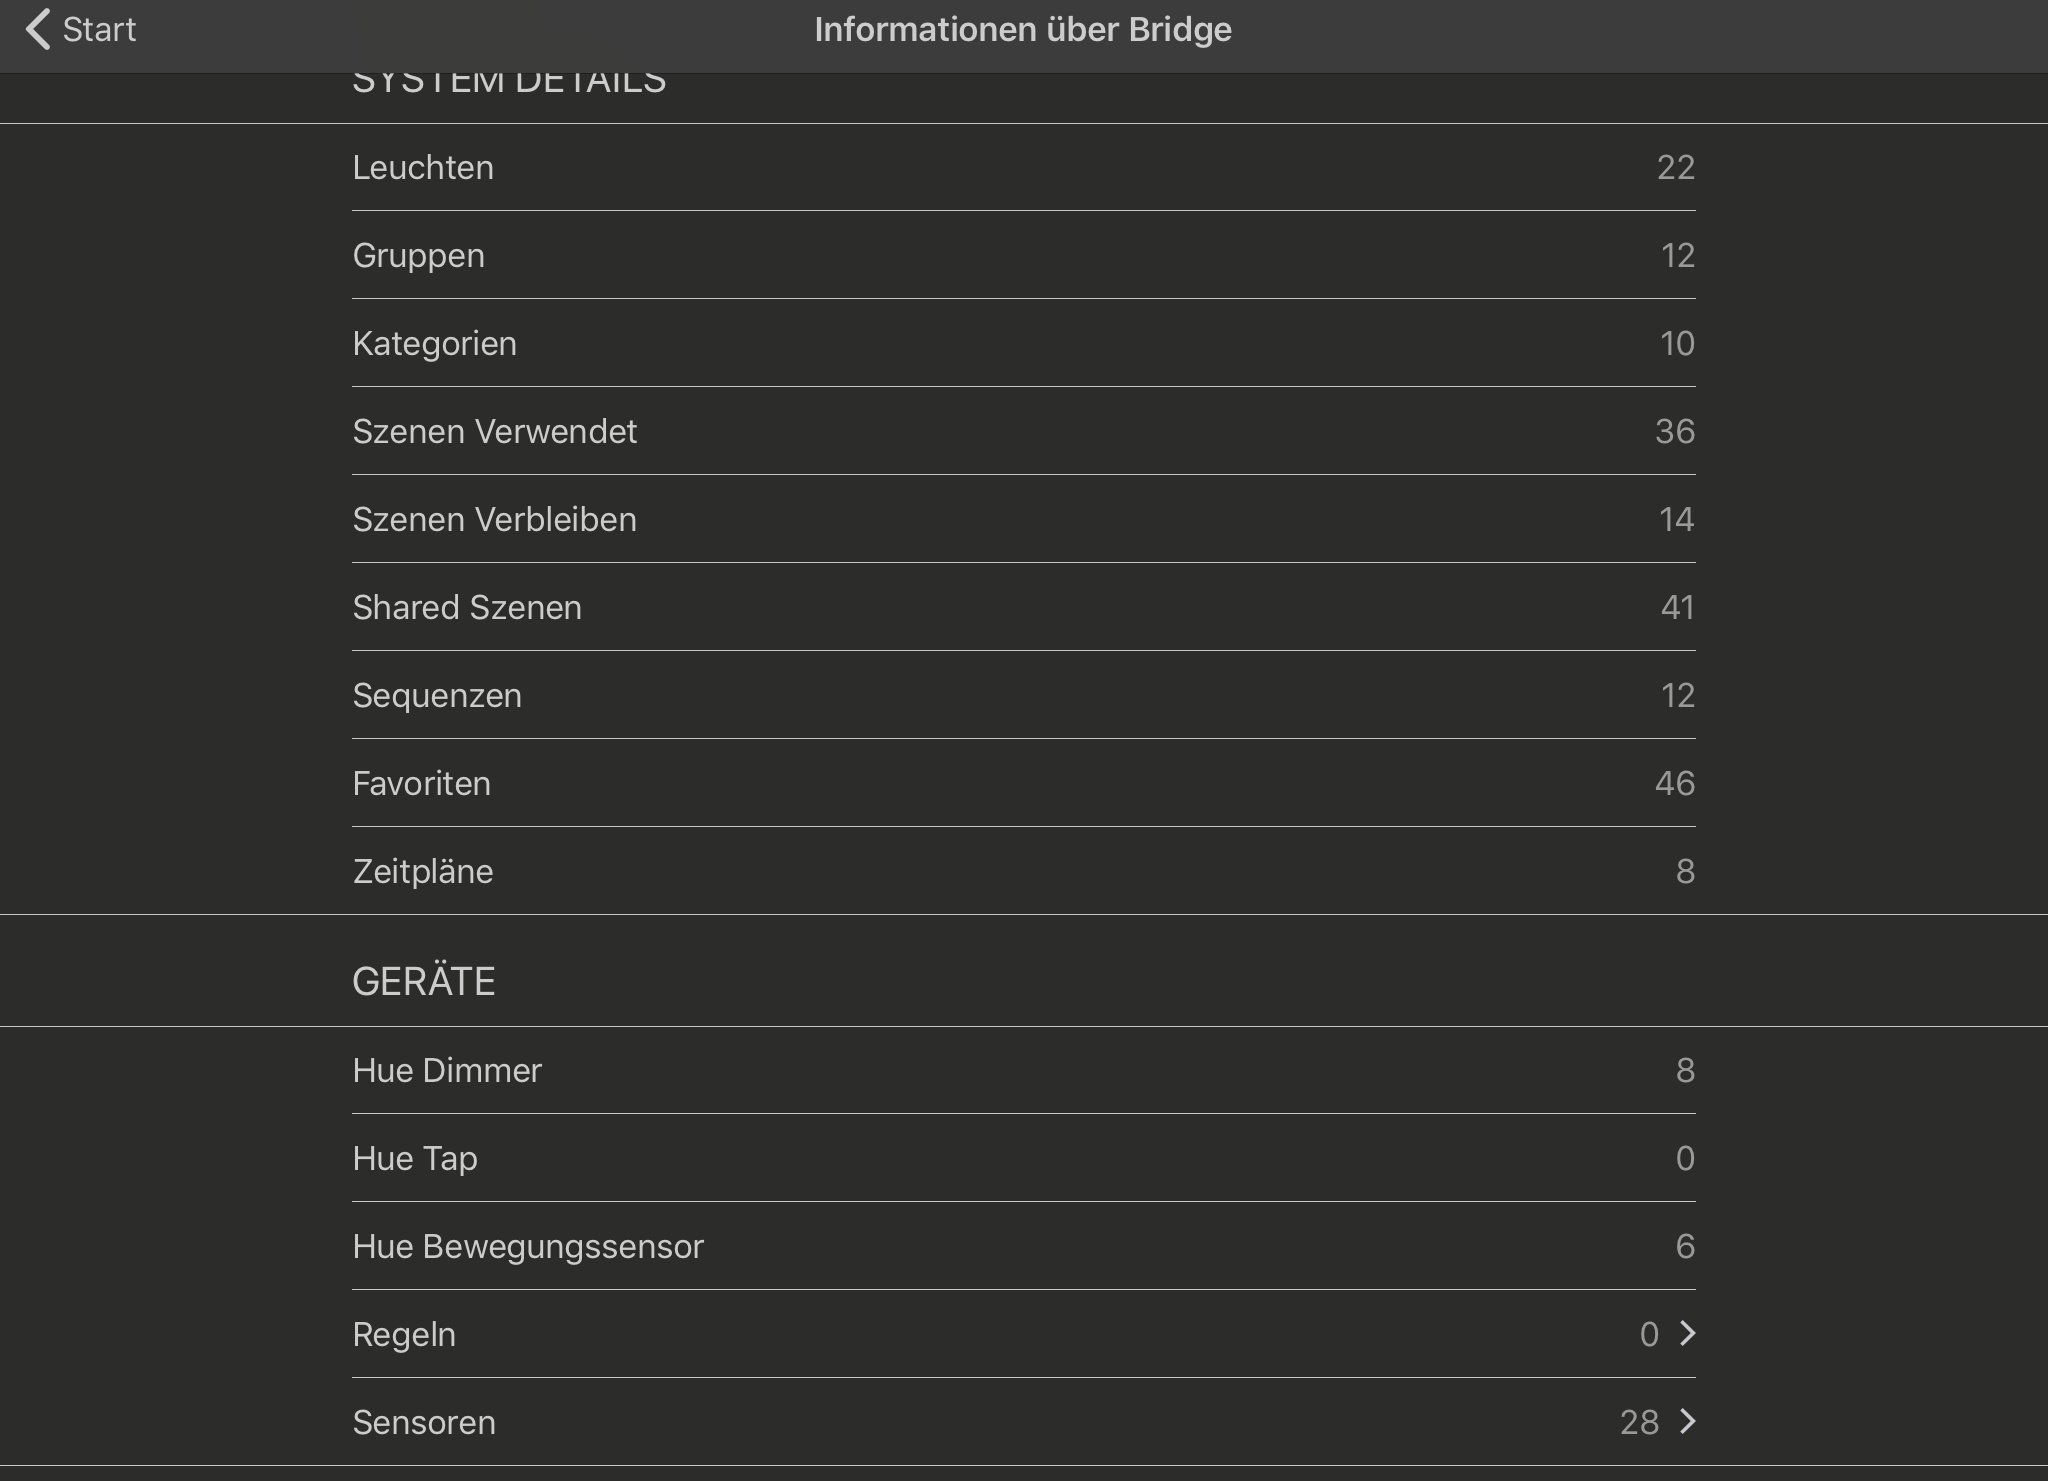
Task: Expand the Regeln chevron arrow
Action: 1688,1334
